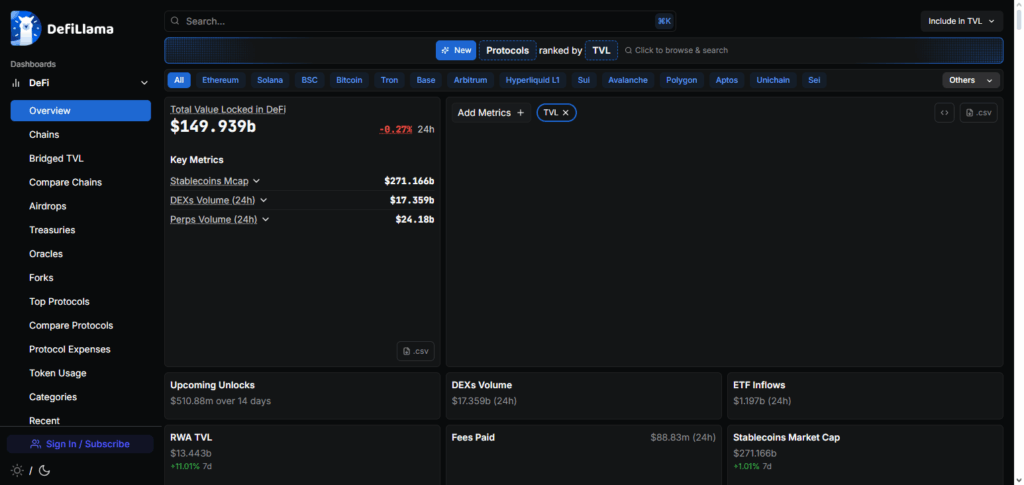Open the ETF Inflows card
This screenshot has width=1024, height=485.
click(865, 396)
